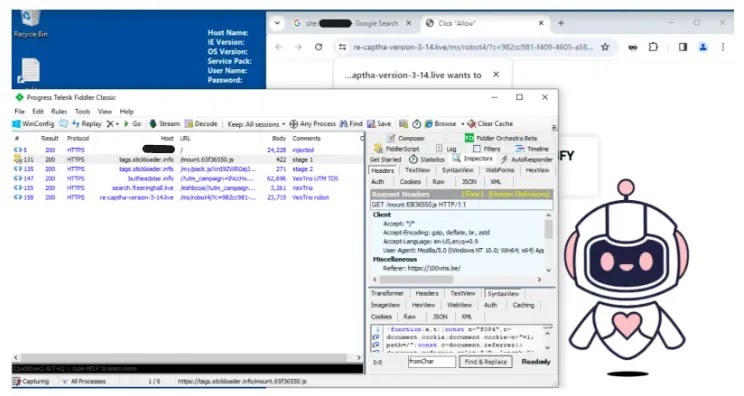Reload the page in Chrome
Viewport: 744px width, 396px height.
pos(319,47)
